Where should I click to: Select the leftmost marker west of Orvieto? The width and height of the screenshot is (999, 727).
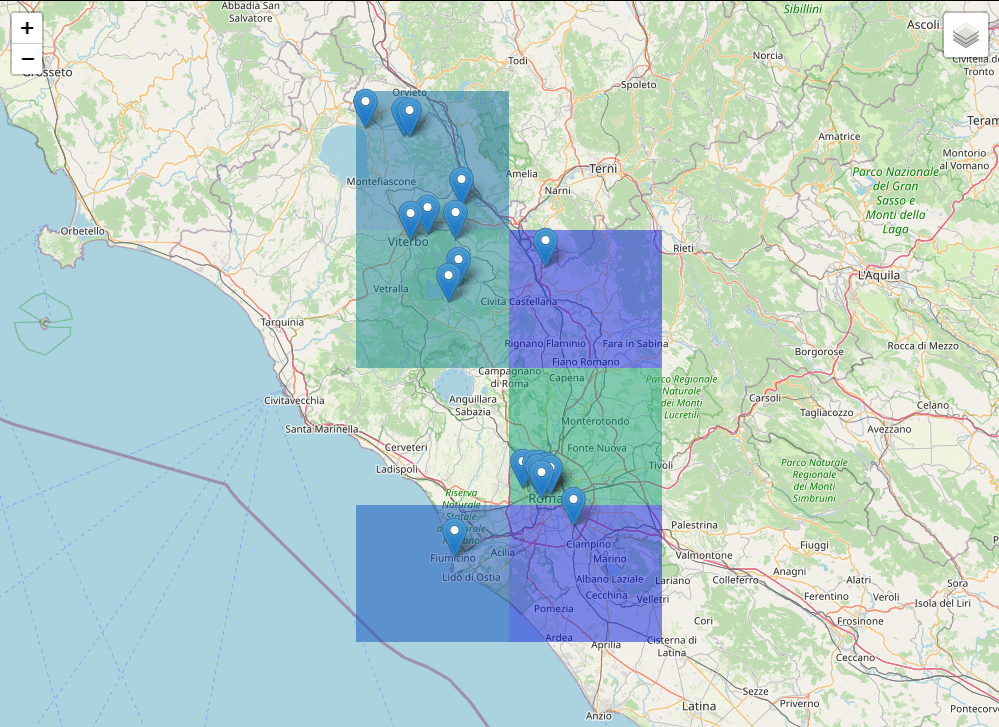tap(365, 107)
